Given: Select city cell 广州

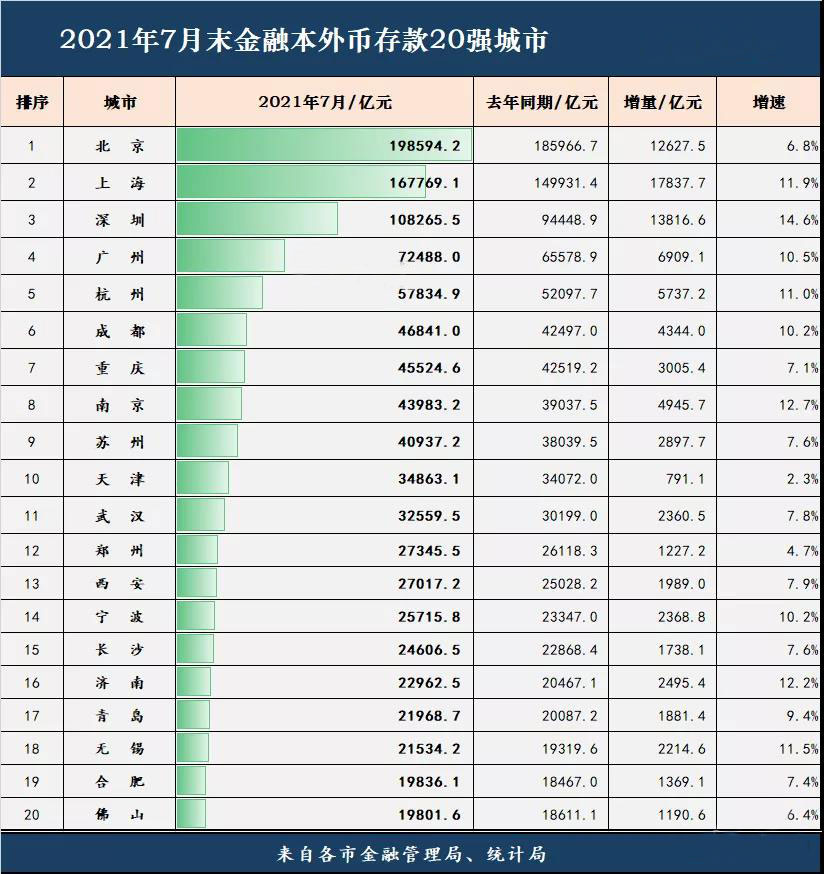Looking at the screenshot, I should pyautogui.click(x=120, y=257).
